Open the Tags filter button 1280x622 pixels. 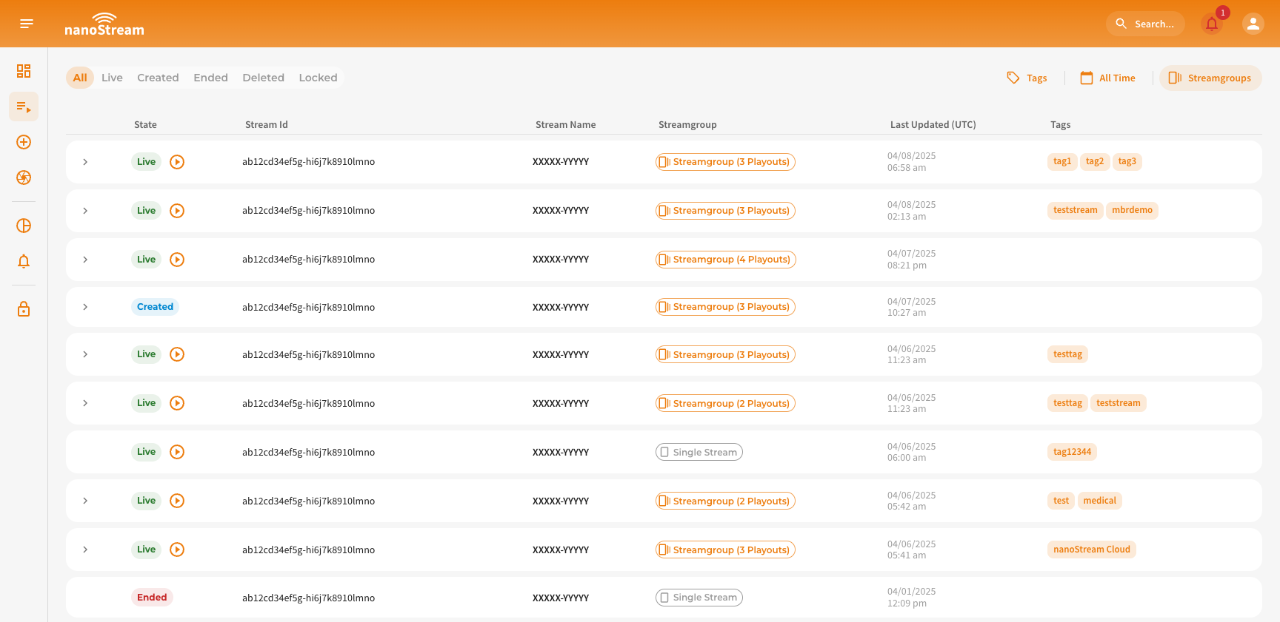[x=1027, y=77]
